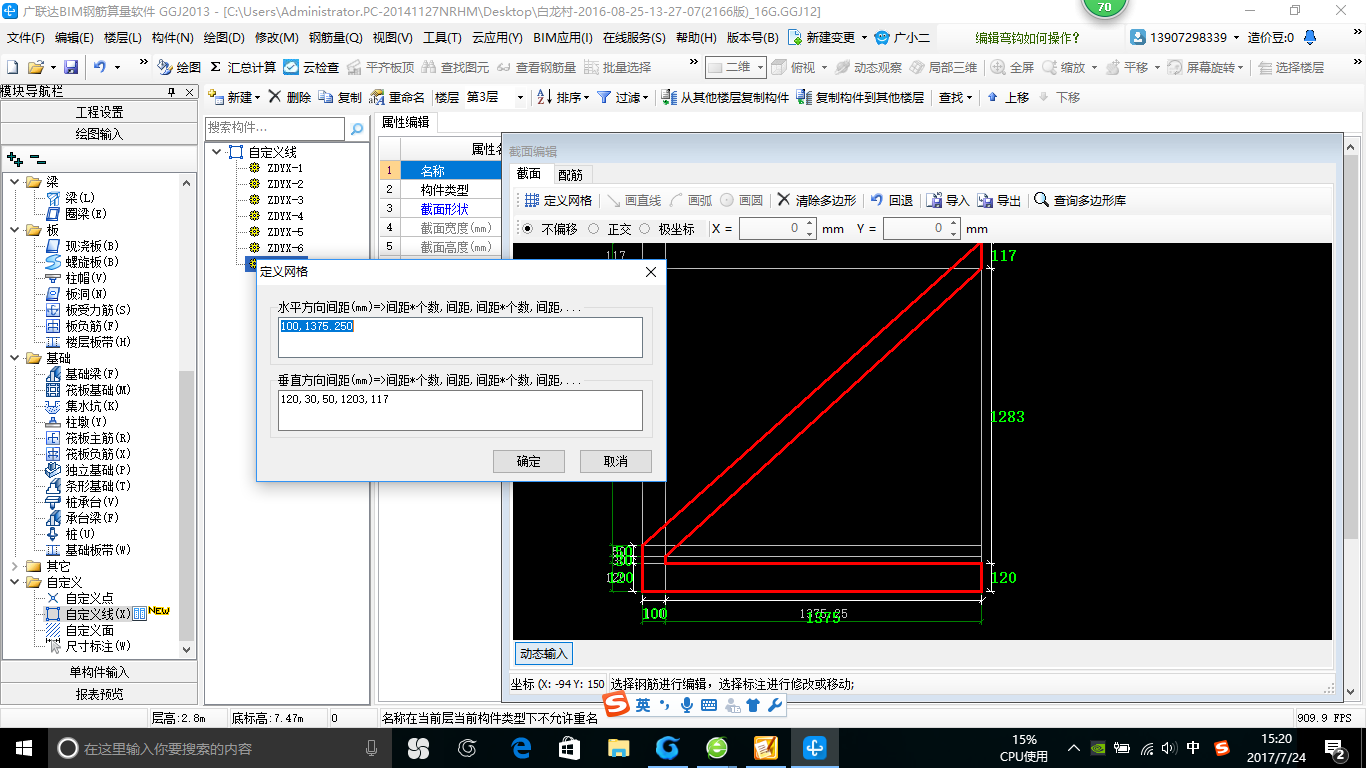Click the save disk icon
1366x768 pixels.
pyautogui.click(x=71, y=67)
